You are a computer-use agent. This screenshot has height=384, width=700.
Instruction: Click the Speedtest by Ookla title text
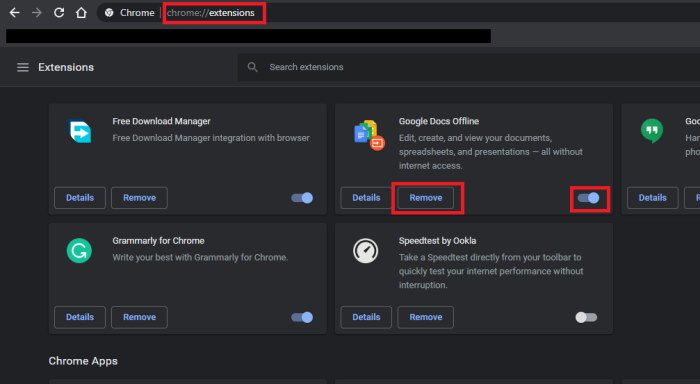(x=438, y=241)
